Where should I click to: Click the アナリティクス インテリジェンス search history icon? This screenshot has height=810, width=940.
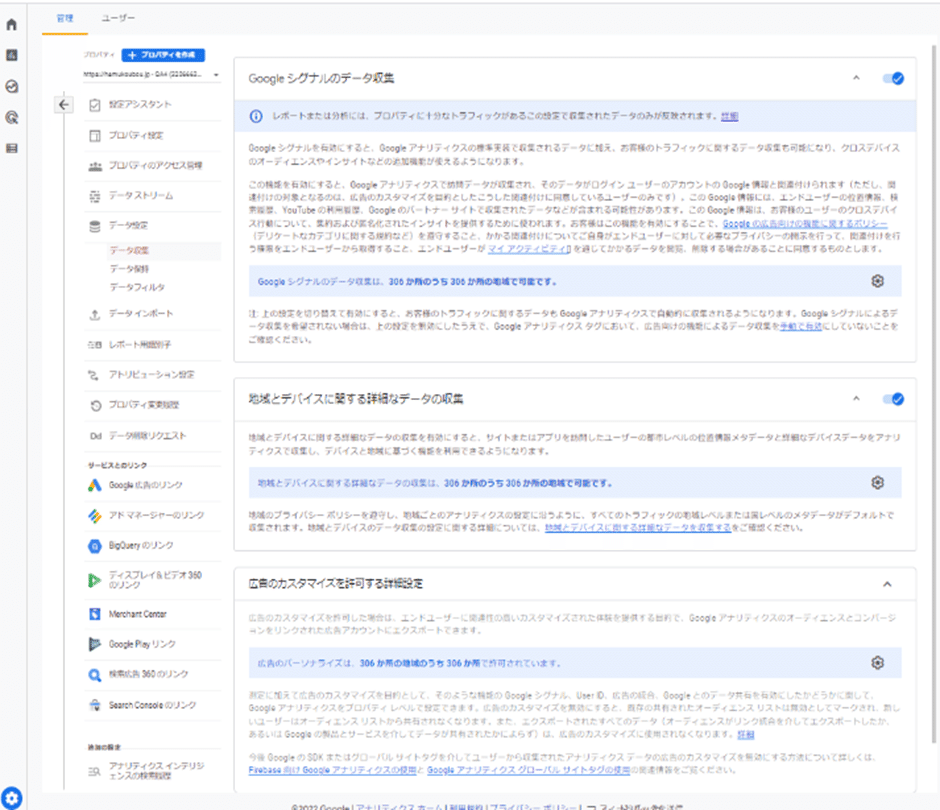pyautogui.click(x=95, y=771)
